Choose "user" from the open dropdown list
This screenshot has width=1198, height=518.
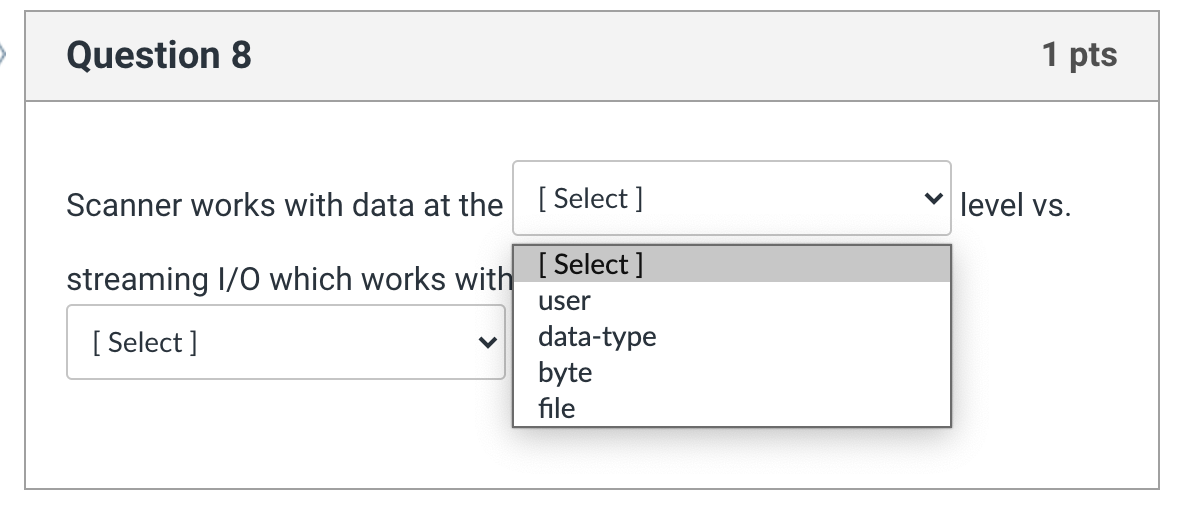565,301
